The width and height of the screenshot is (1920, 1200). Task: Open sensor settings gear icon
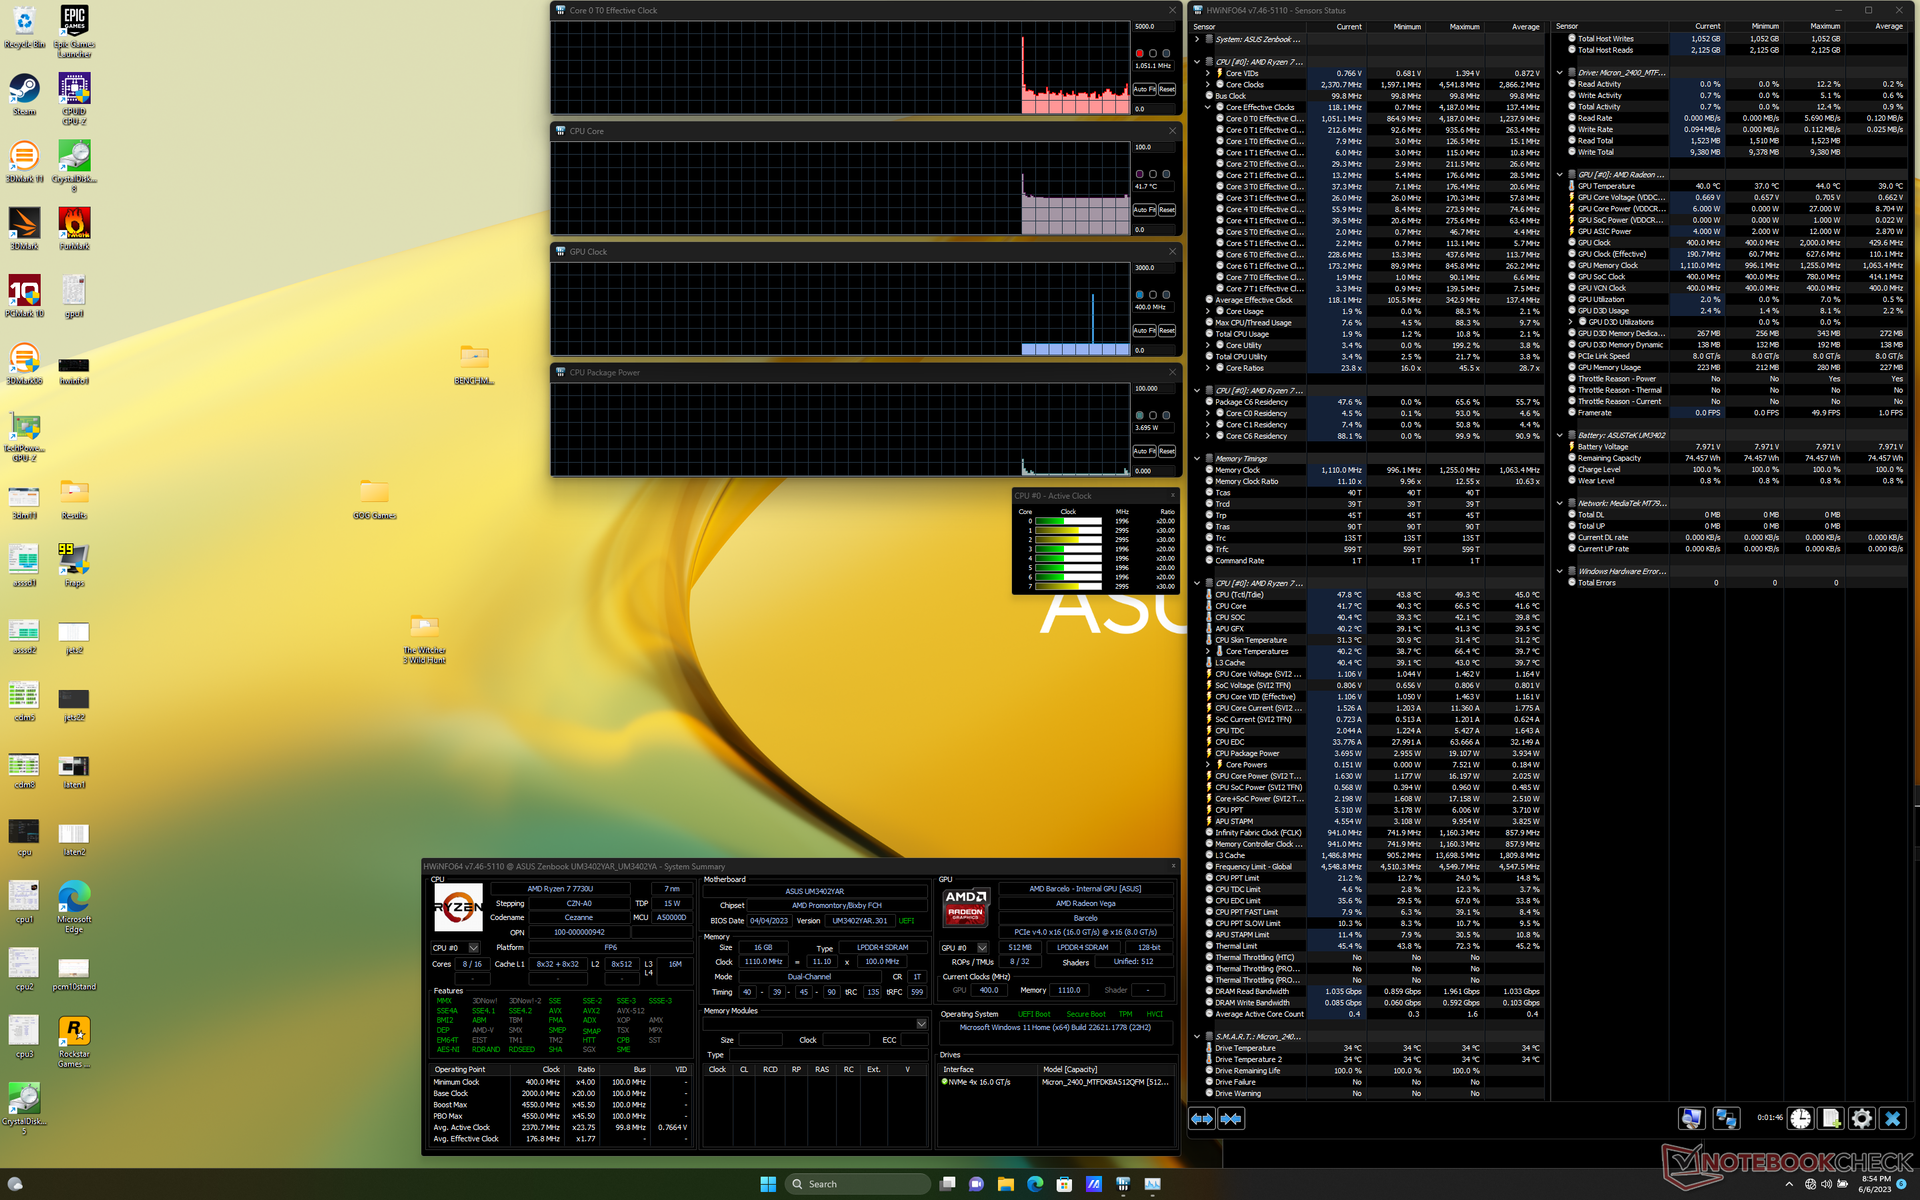click(x=1861, y=1119)
